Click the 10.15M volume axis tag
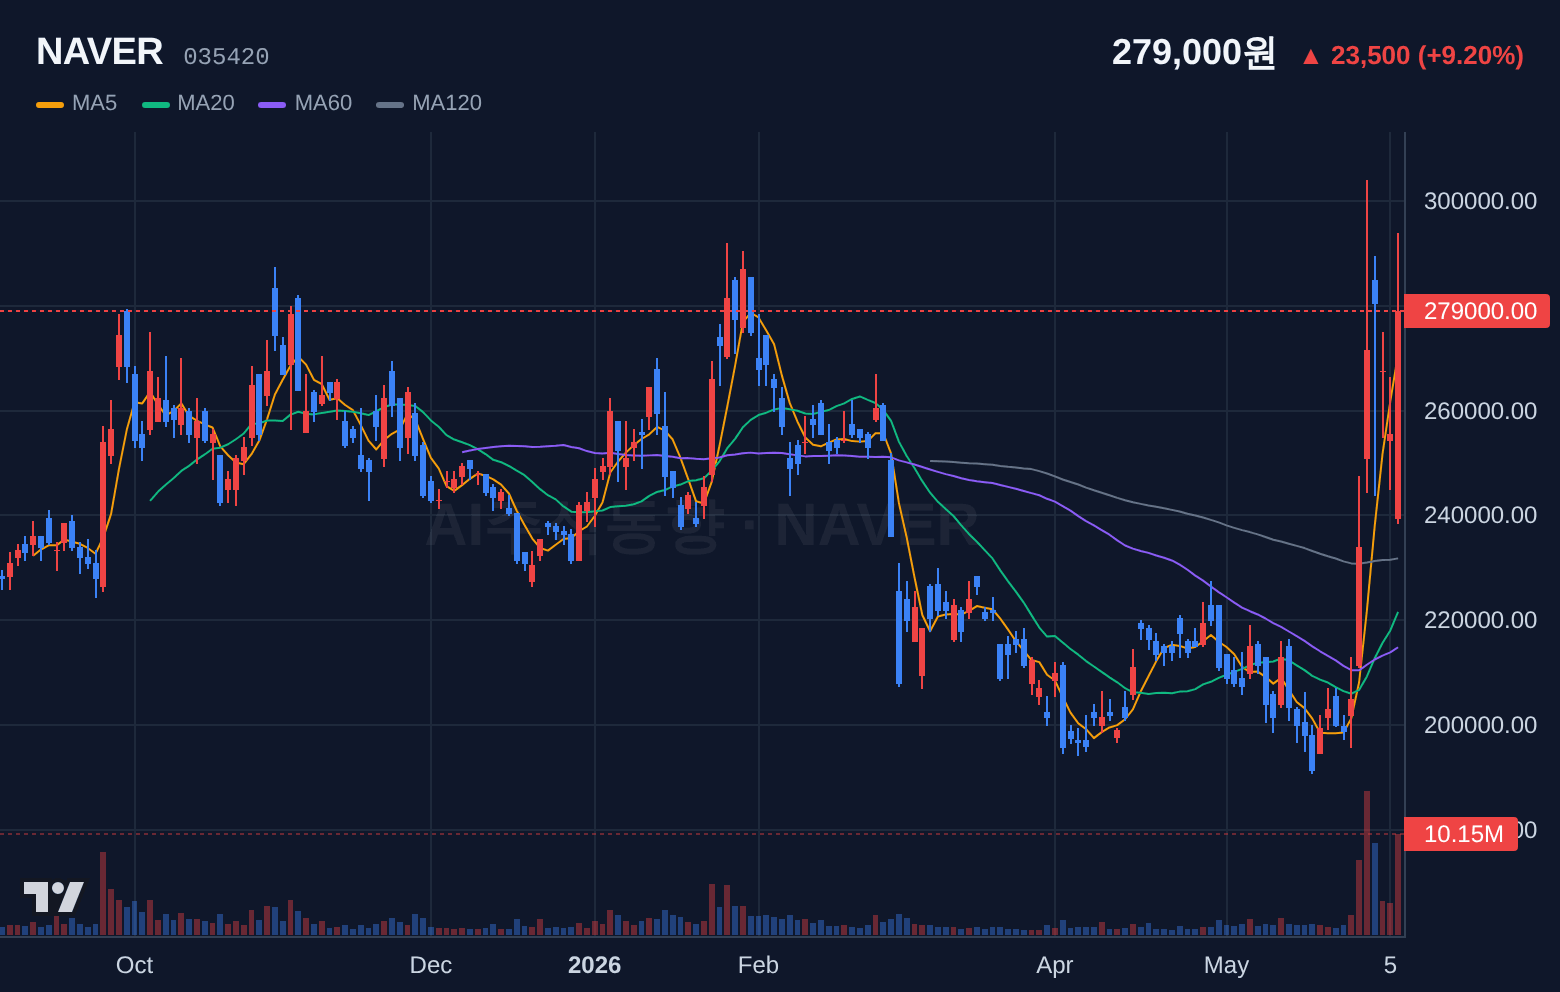Image resolution: width=1560 pixels, height=992 pixels. click(1461, 834)
